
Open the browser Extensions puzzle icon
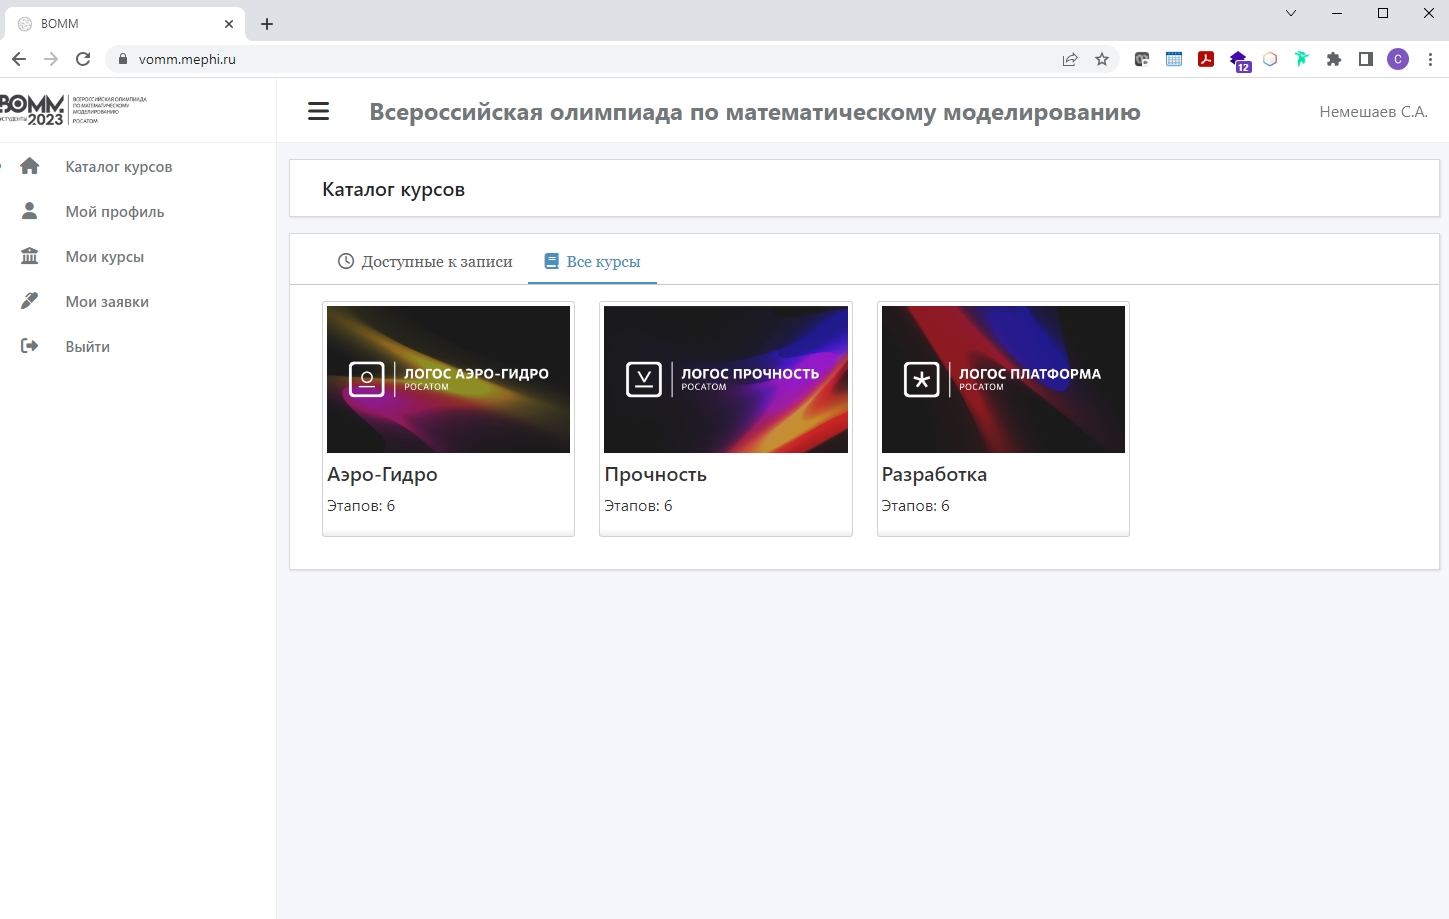pyautogui.click(x=1333, y=59)
